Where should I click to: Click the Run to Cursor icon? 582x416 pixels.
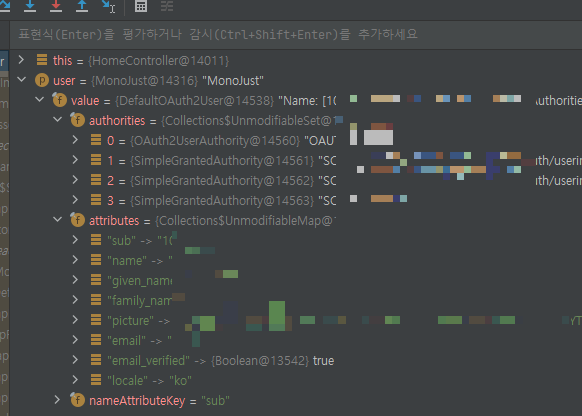[108, 6]
